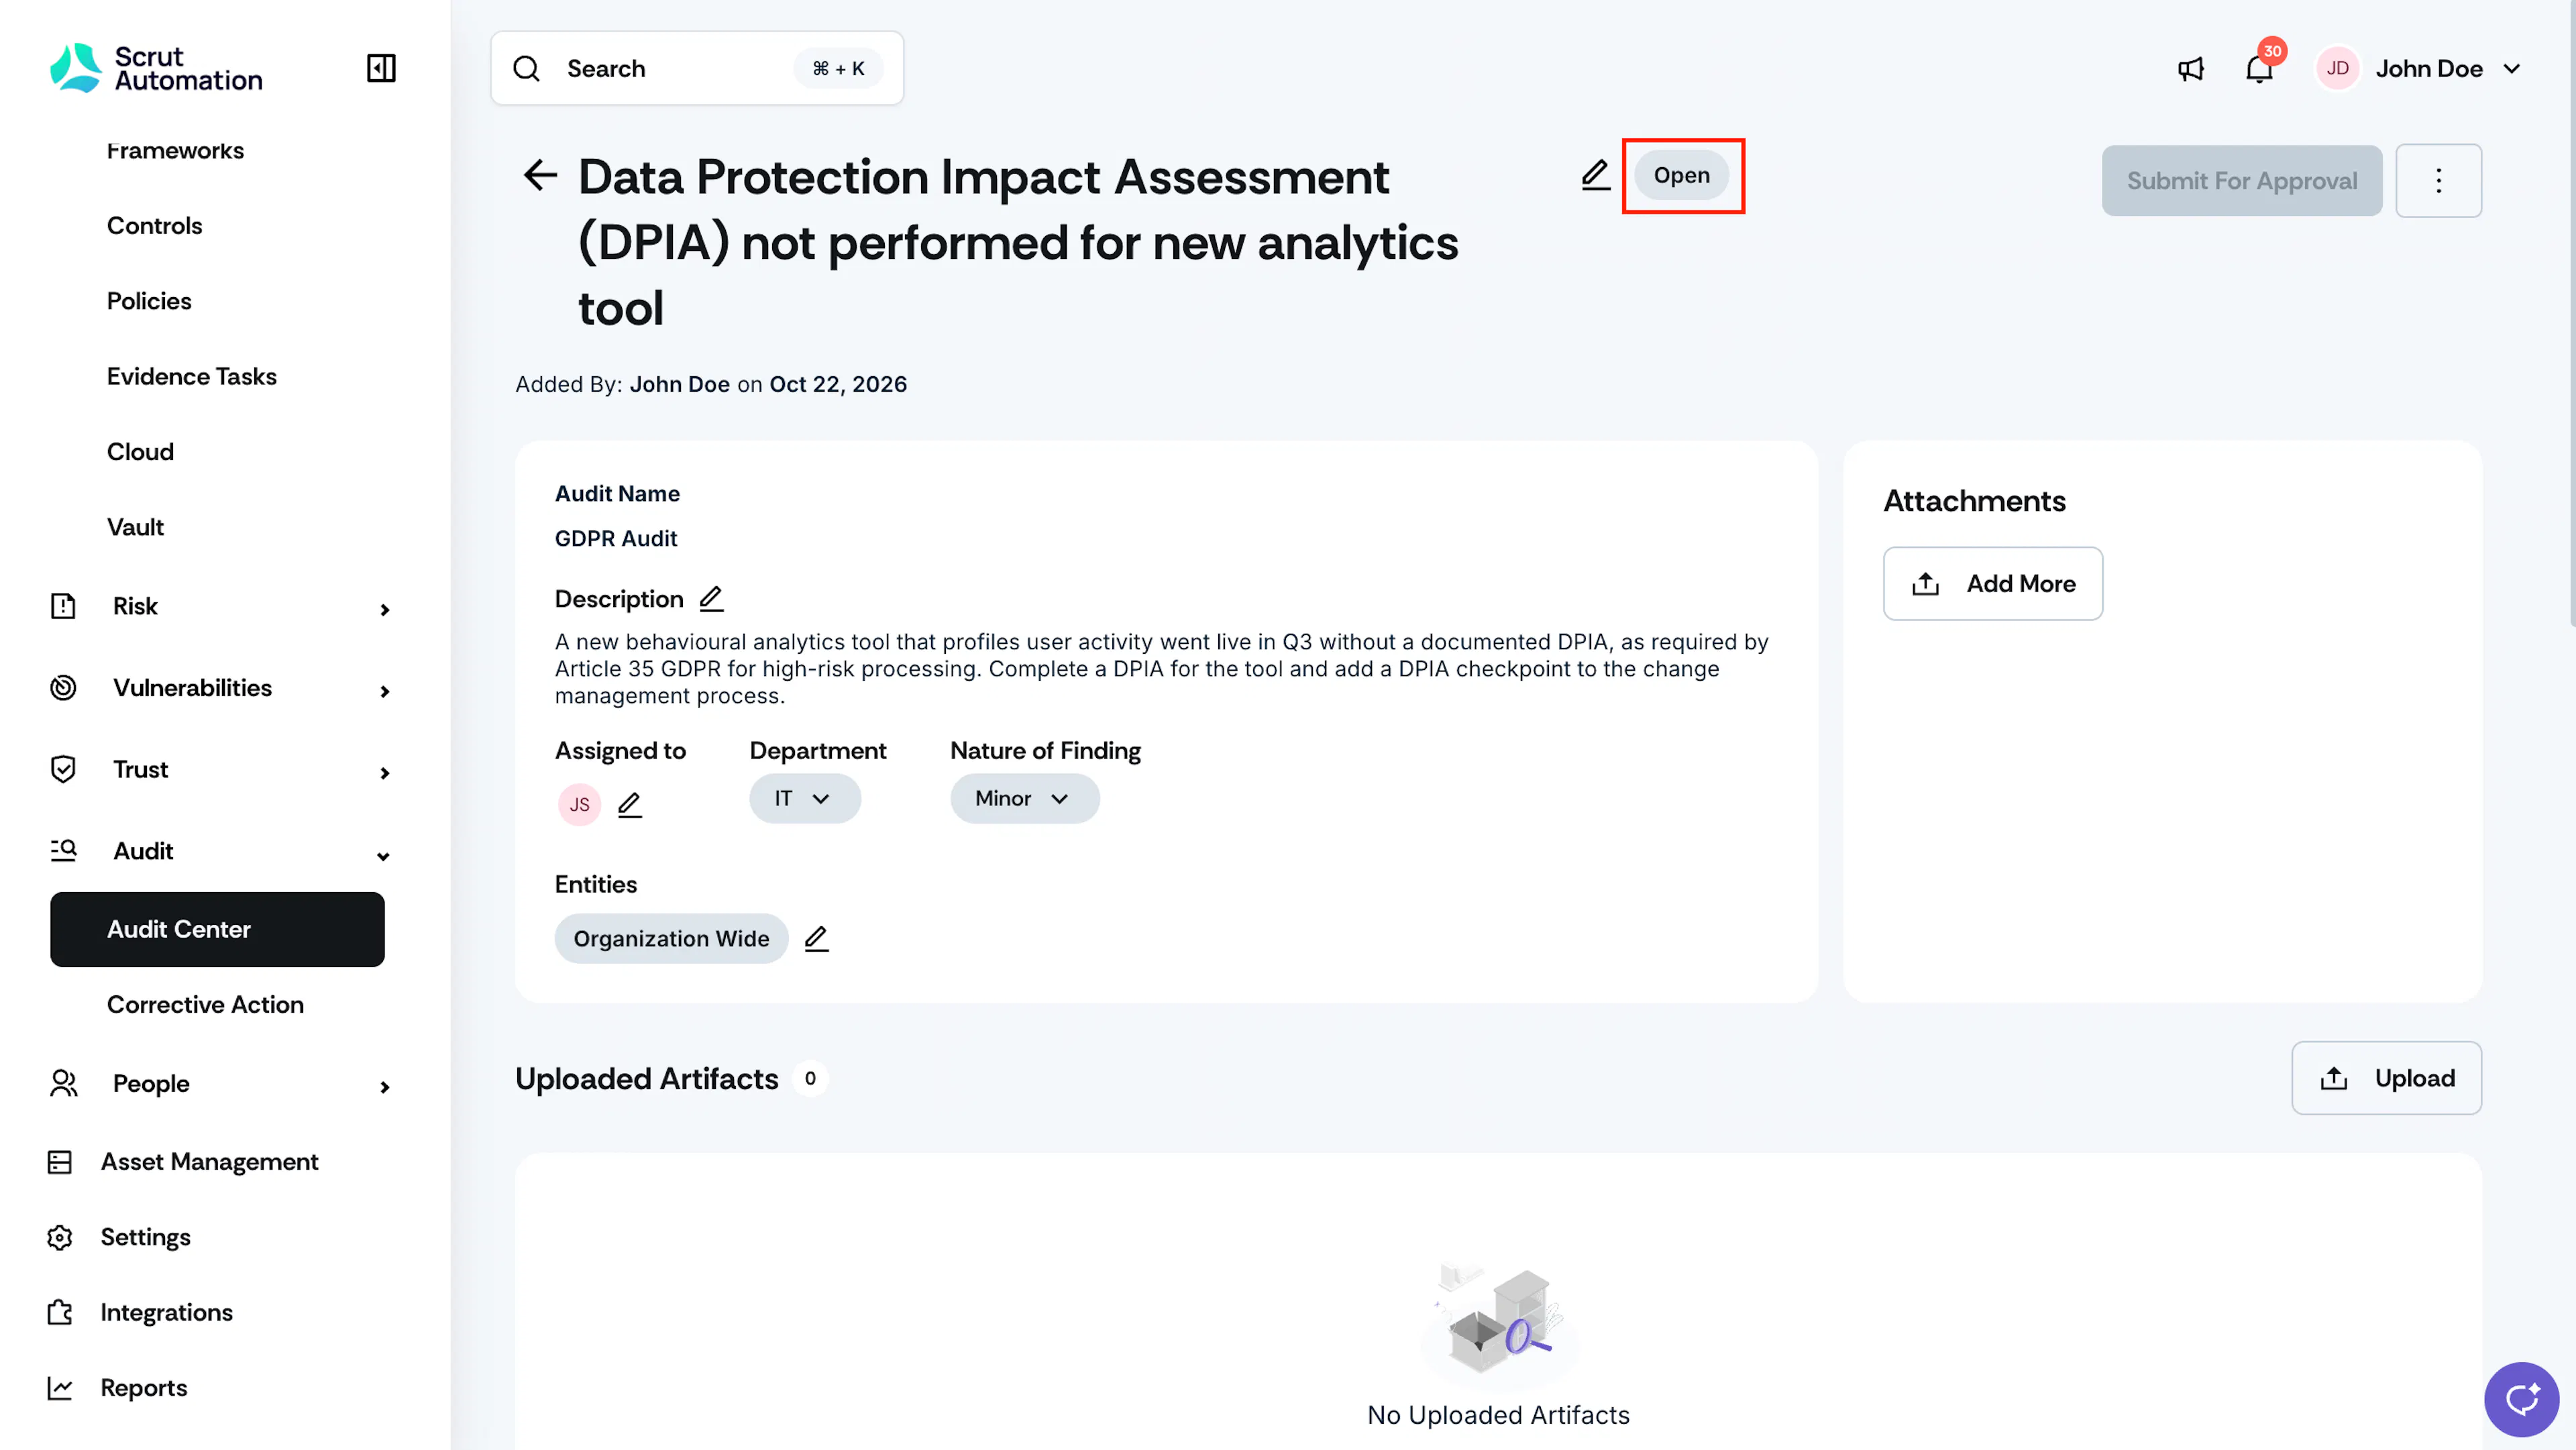The width and height of the screenshot is (2576, 1450).
Task: Click the Uploaded Artifacts count badge
Action: 810,1078
